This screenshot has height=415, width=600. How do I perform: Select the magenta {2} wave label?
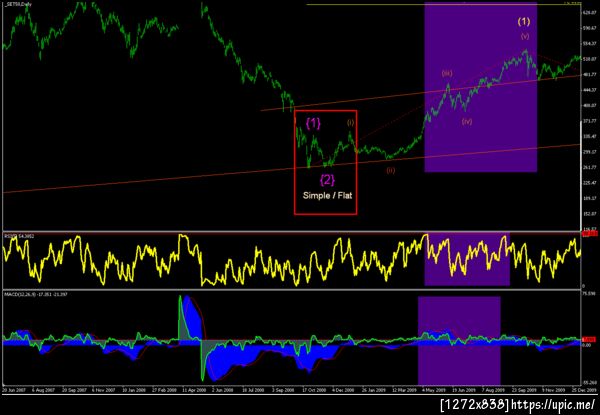(328, 179)
